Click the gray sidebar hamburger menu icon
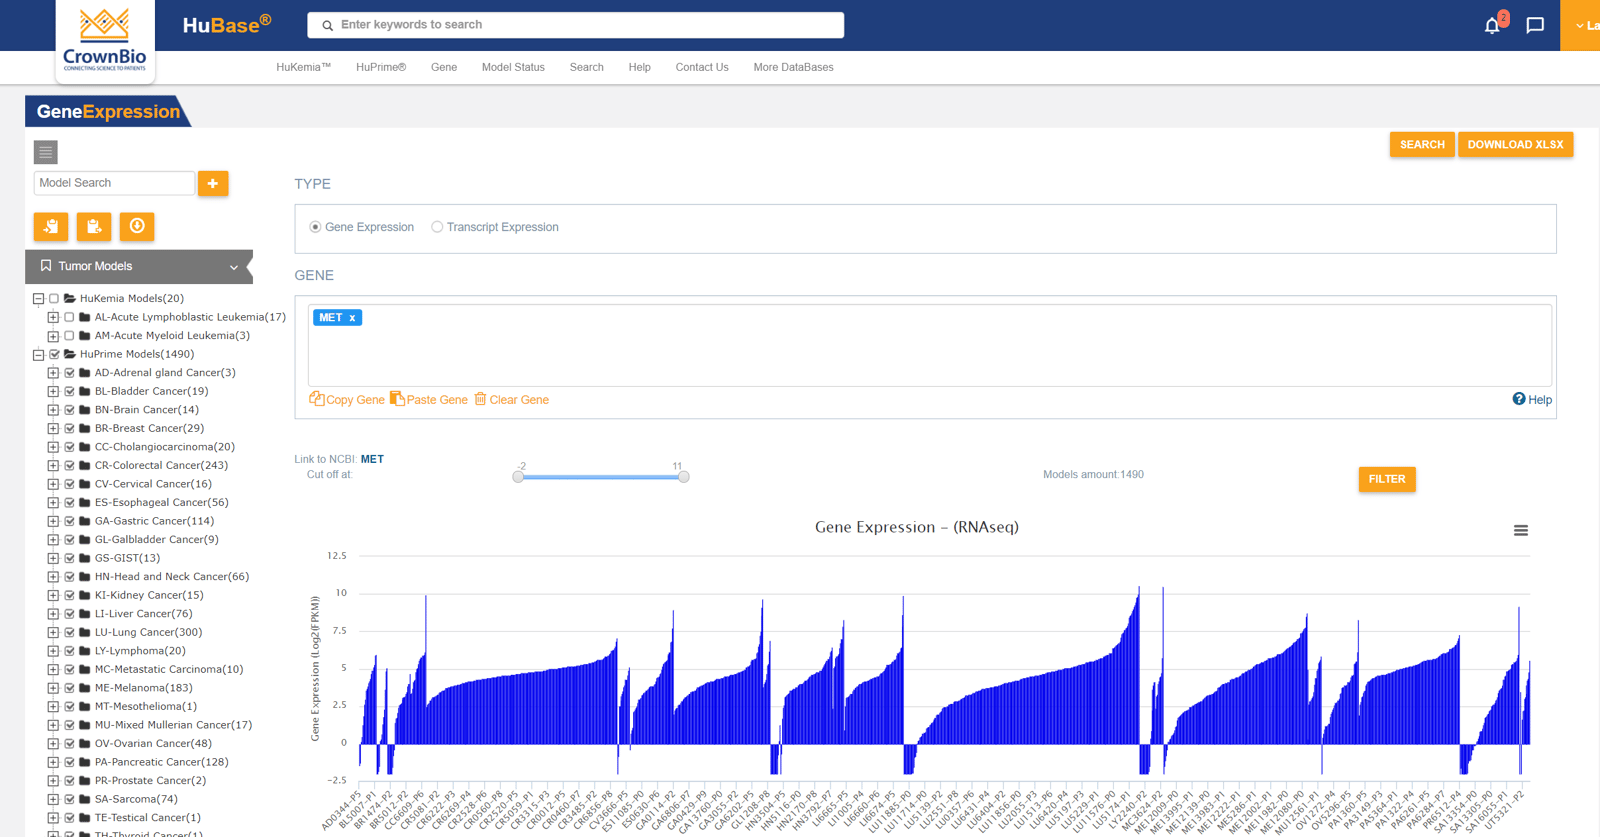Image resolution: width=1600 pixels, height=837 pixels. [46, 152]
